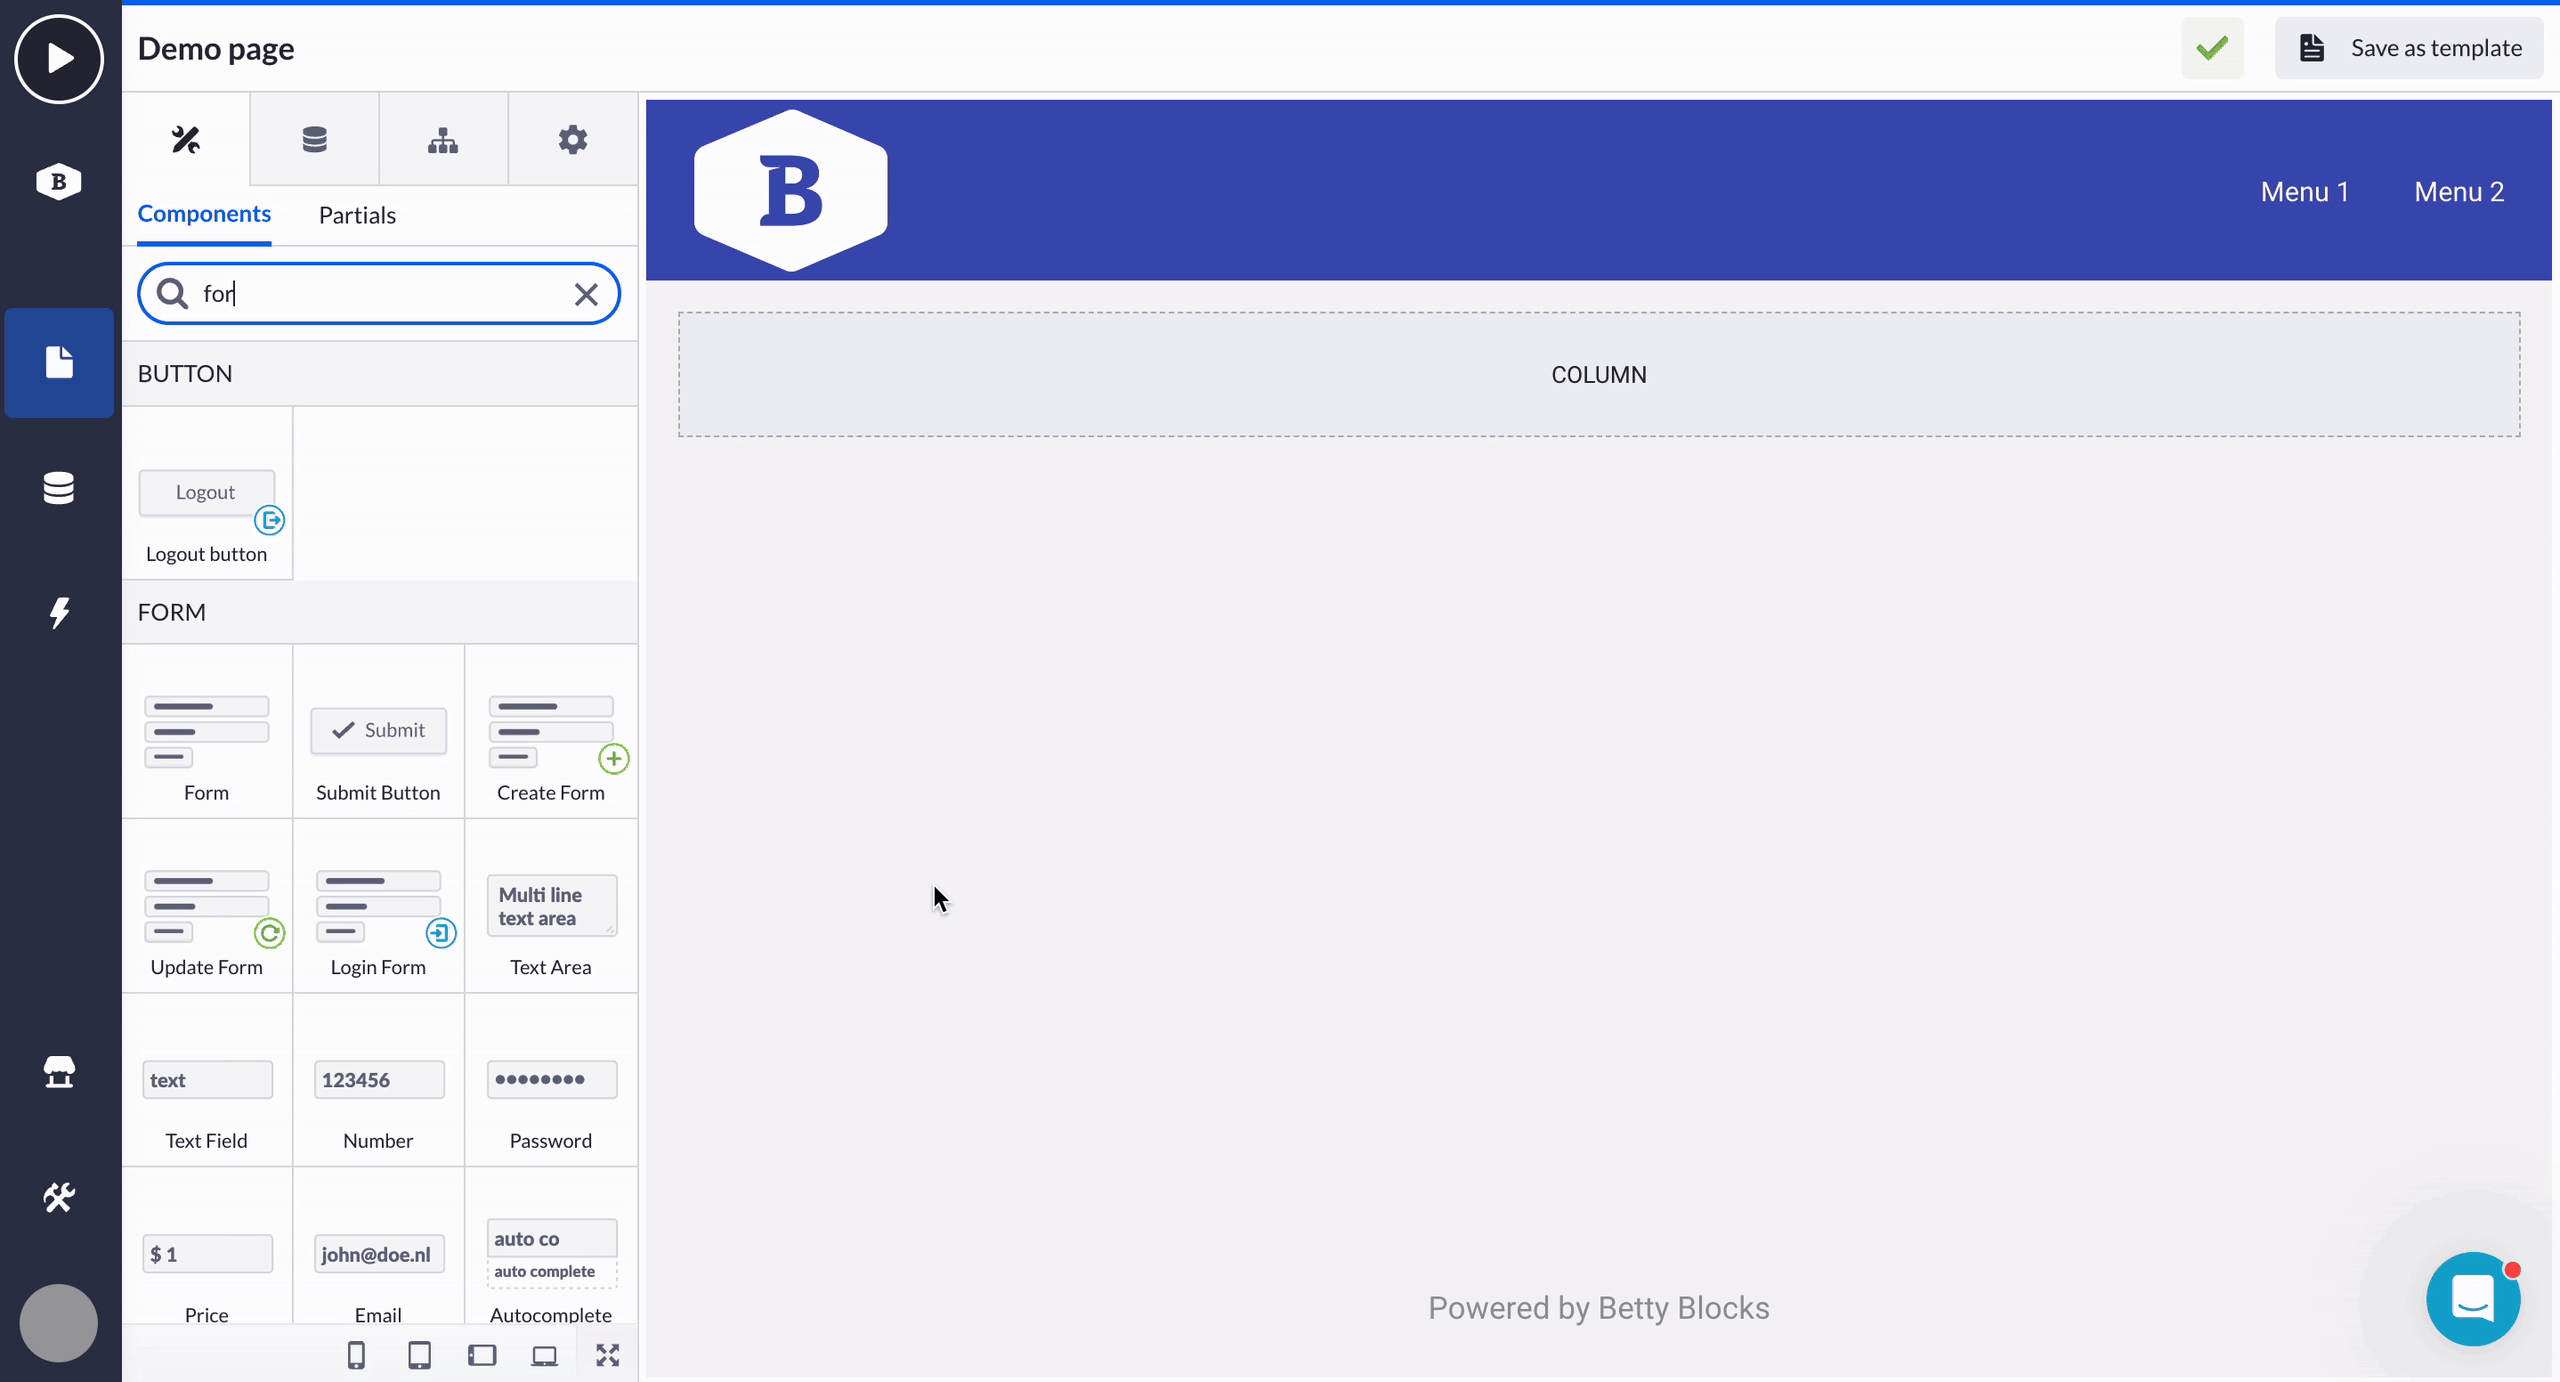
Task: Click the component search field
Action: tap(380, 294)
